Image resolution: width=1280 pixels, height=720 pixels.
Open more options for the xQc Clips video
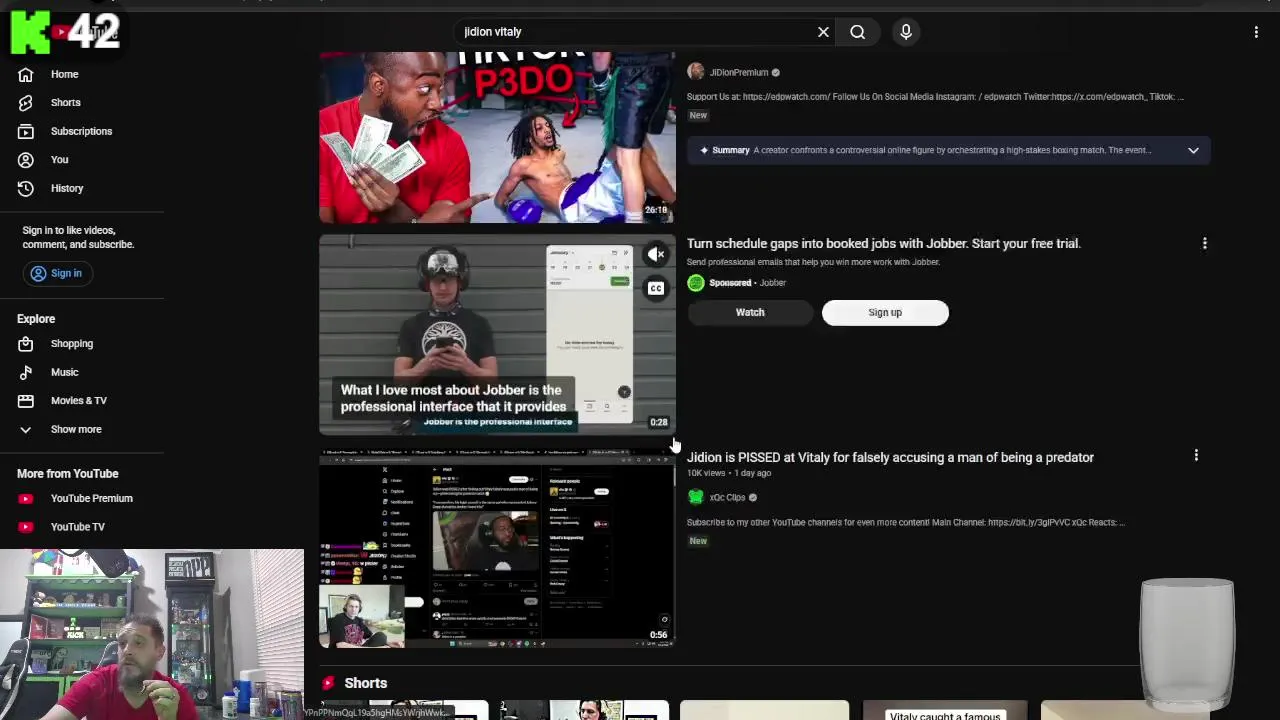[x=1196, y=456]
